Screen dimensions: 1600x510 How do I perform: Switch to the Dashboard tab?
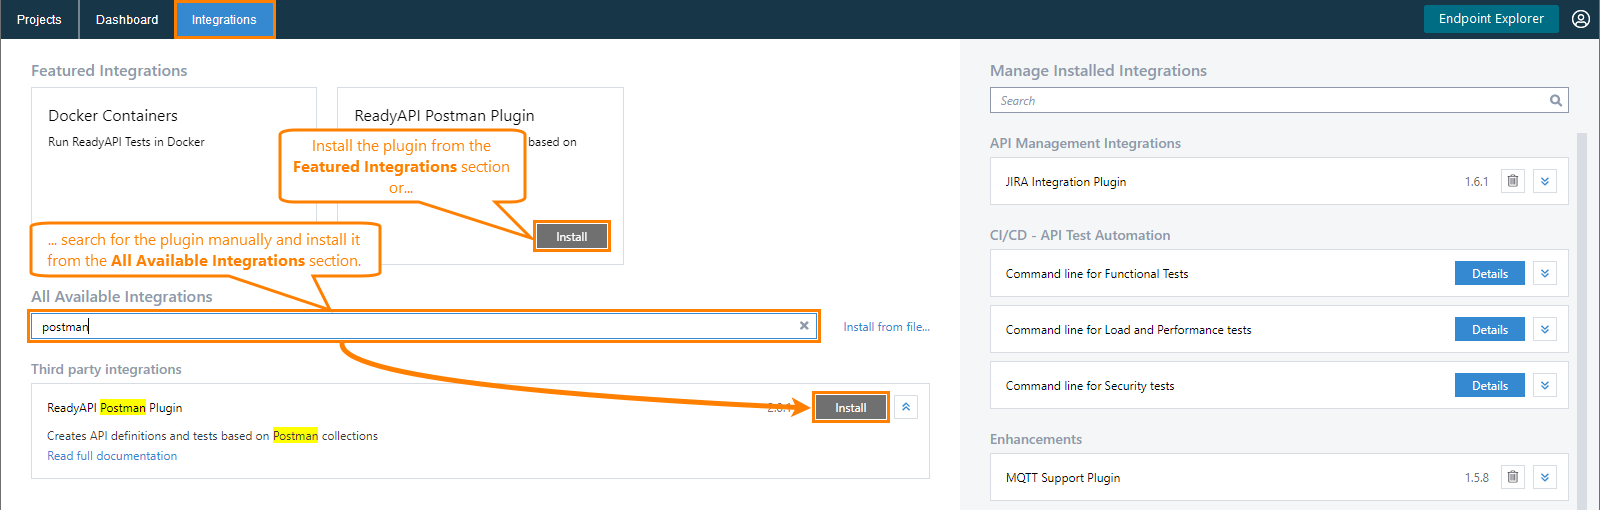[x=127, y=19]
